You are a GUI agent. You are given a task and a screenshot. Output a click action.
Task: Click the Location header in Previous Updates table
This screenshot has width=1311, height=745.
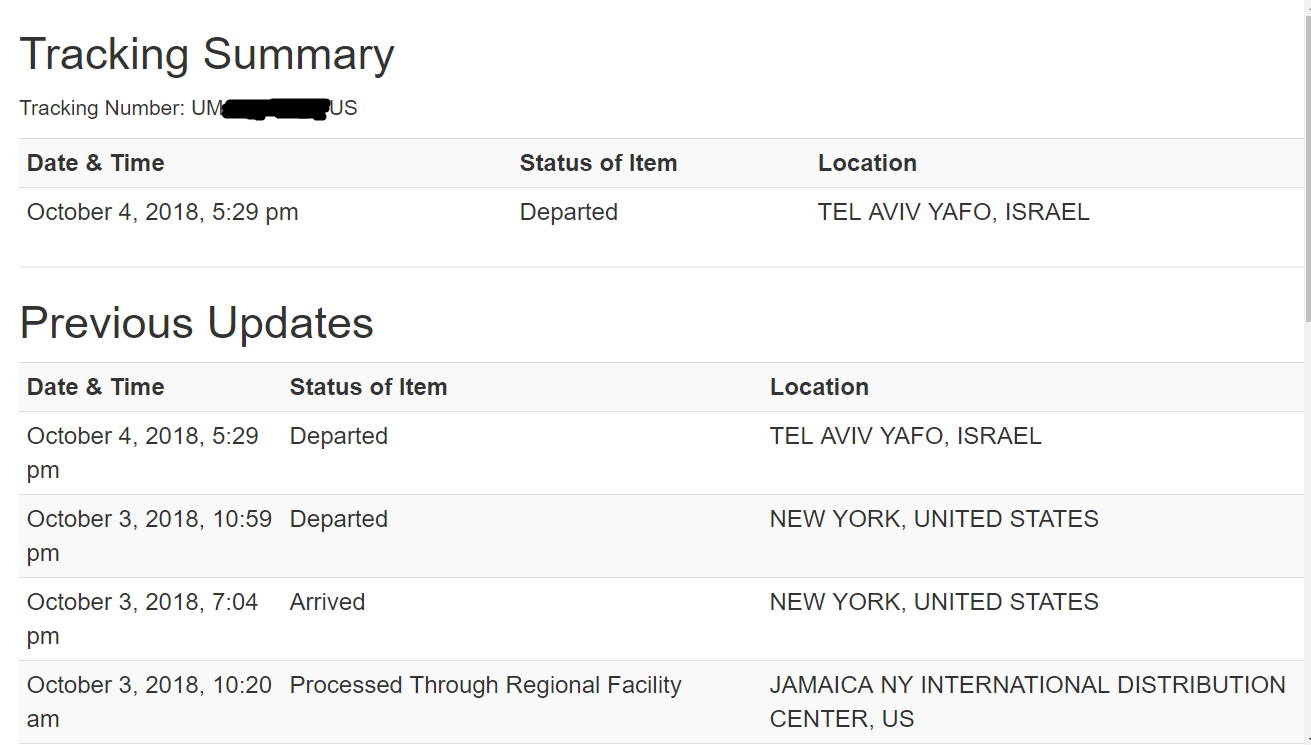coord(819,387)
